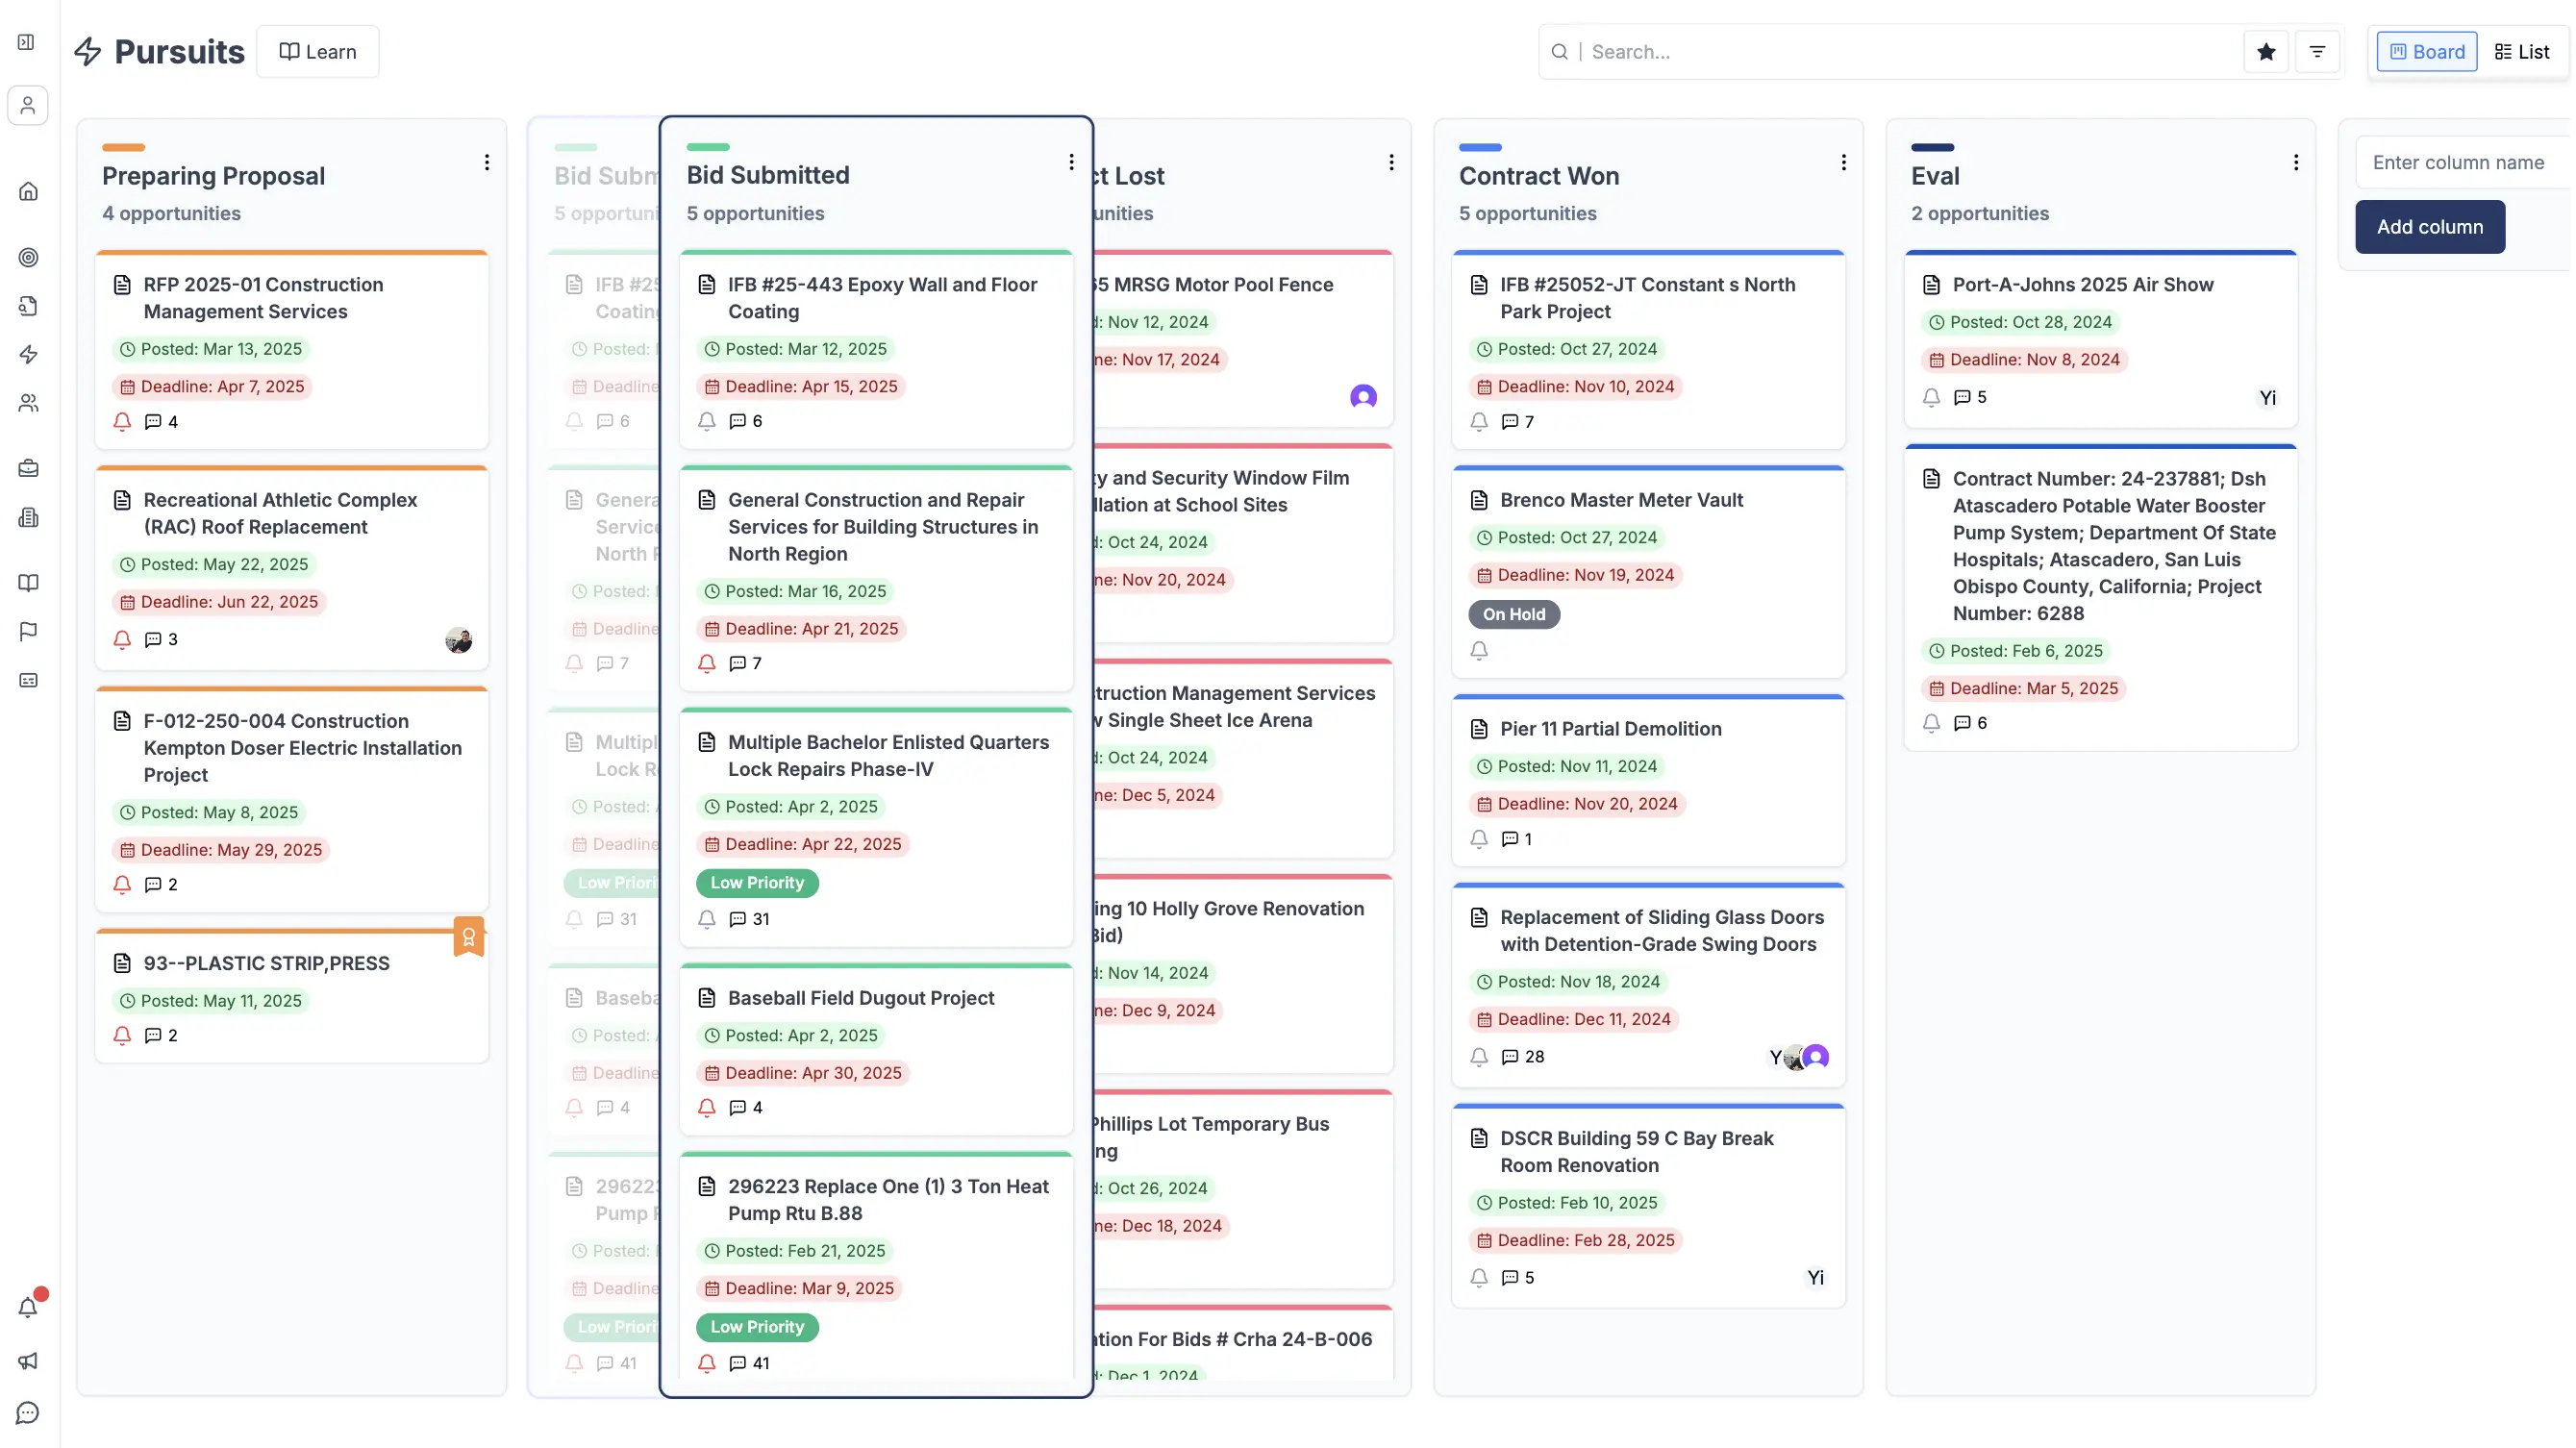Screen dimensions: 2576x1448
Task: Open the briefcase icon in sidebar
Action: 28,468
